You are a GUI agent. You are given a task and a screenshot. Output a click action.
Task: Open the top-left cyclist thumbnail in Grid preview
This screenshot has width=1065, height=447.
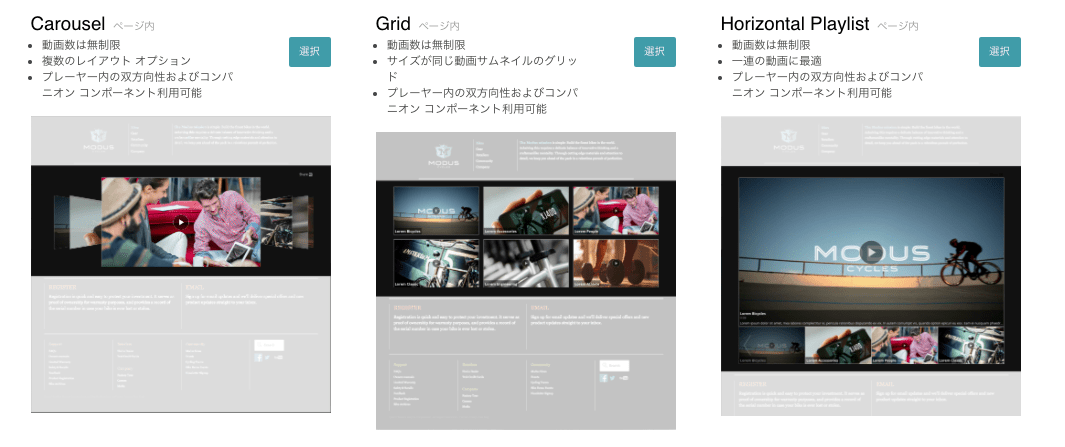437,211
